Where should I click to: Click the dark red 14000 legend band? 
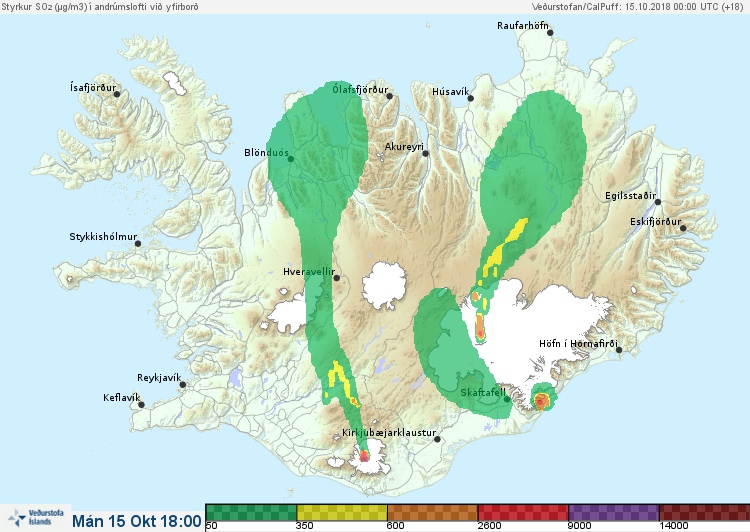[705, 512]
